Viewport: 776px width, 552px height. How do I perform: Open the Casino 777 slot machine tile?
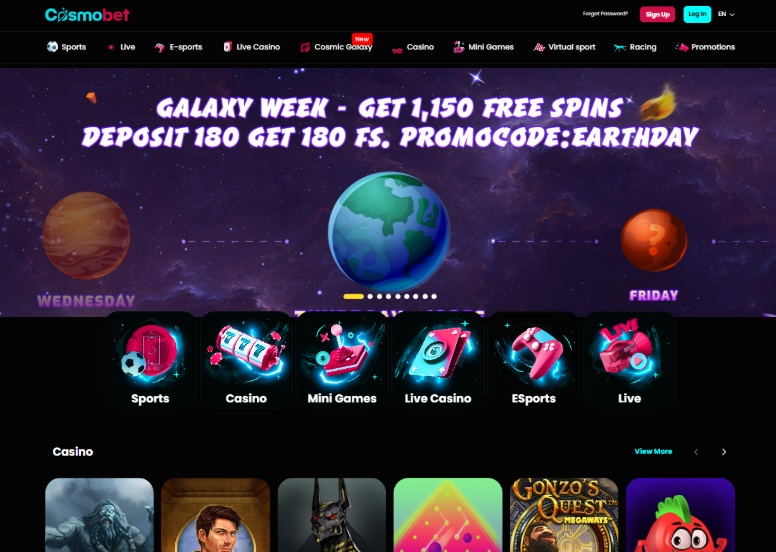(x=246, y=360)
